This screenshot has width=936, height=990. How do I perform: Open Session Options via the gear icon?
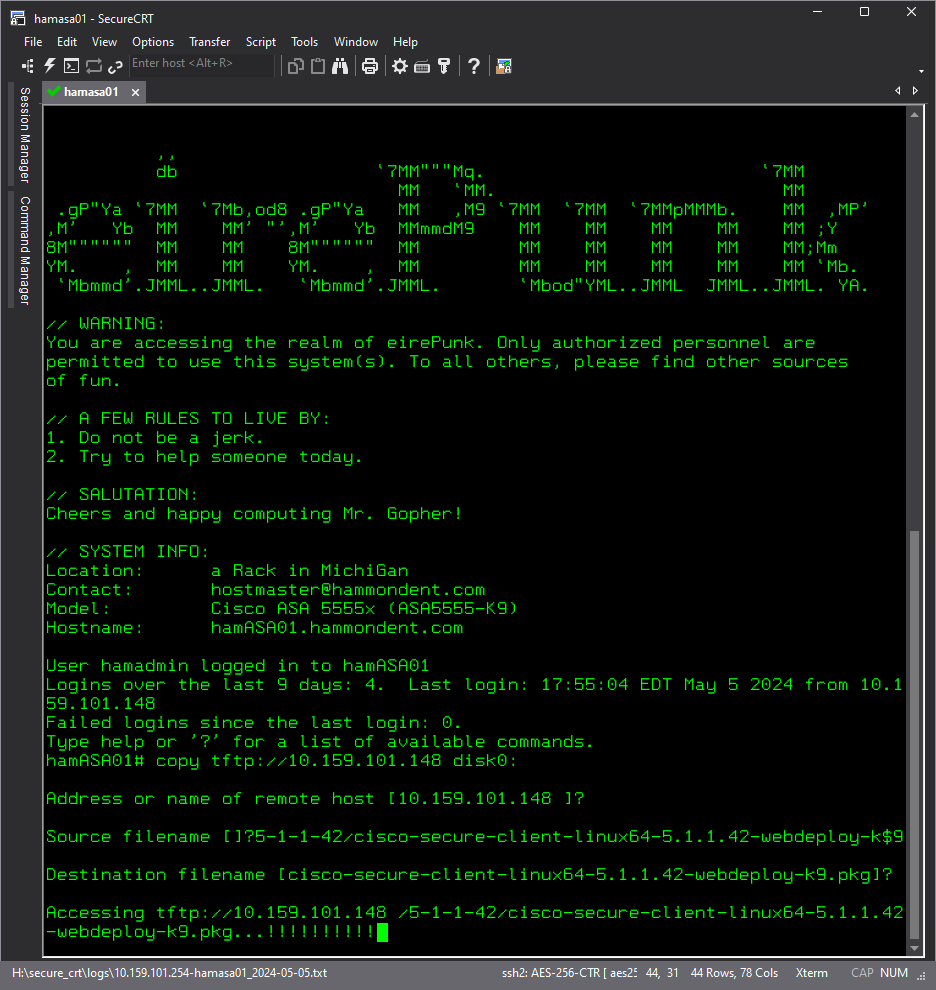(x=398, y=65)
